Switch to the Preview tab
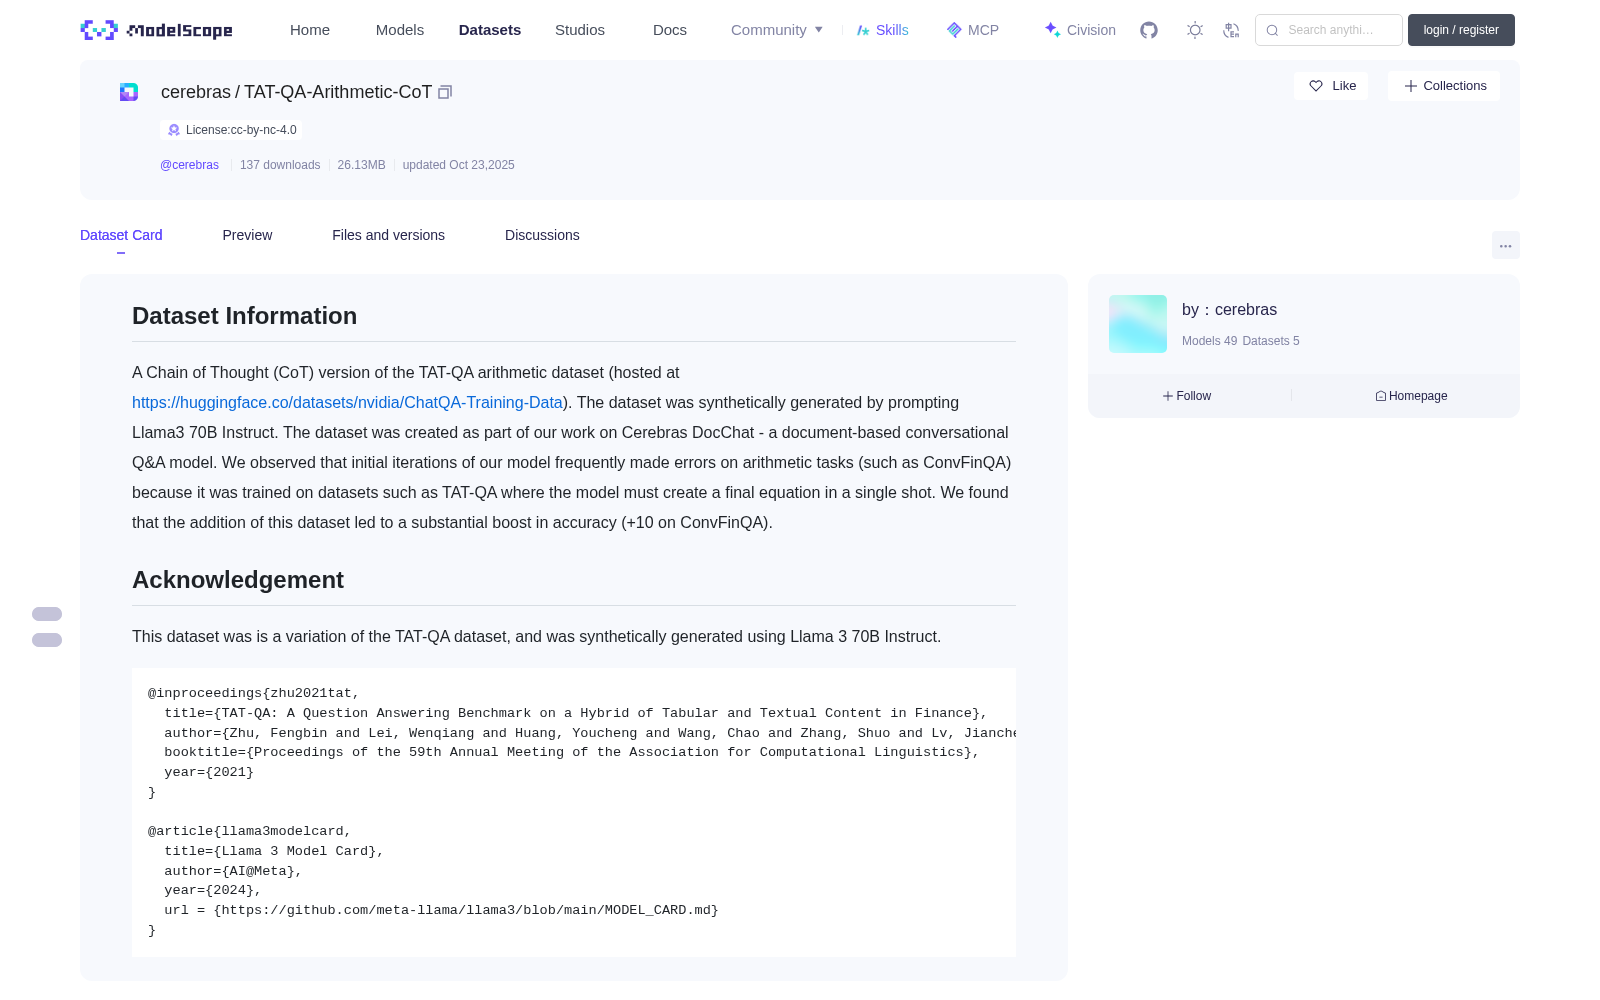The height and width of the screenshot is (1000, 1600). [x=247, y=235]
